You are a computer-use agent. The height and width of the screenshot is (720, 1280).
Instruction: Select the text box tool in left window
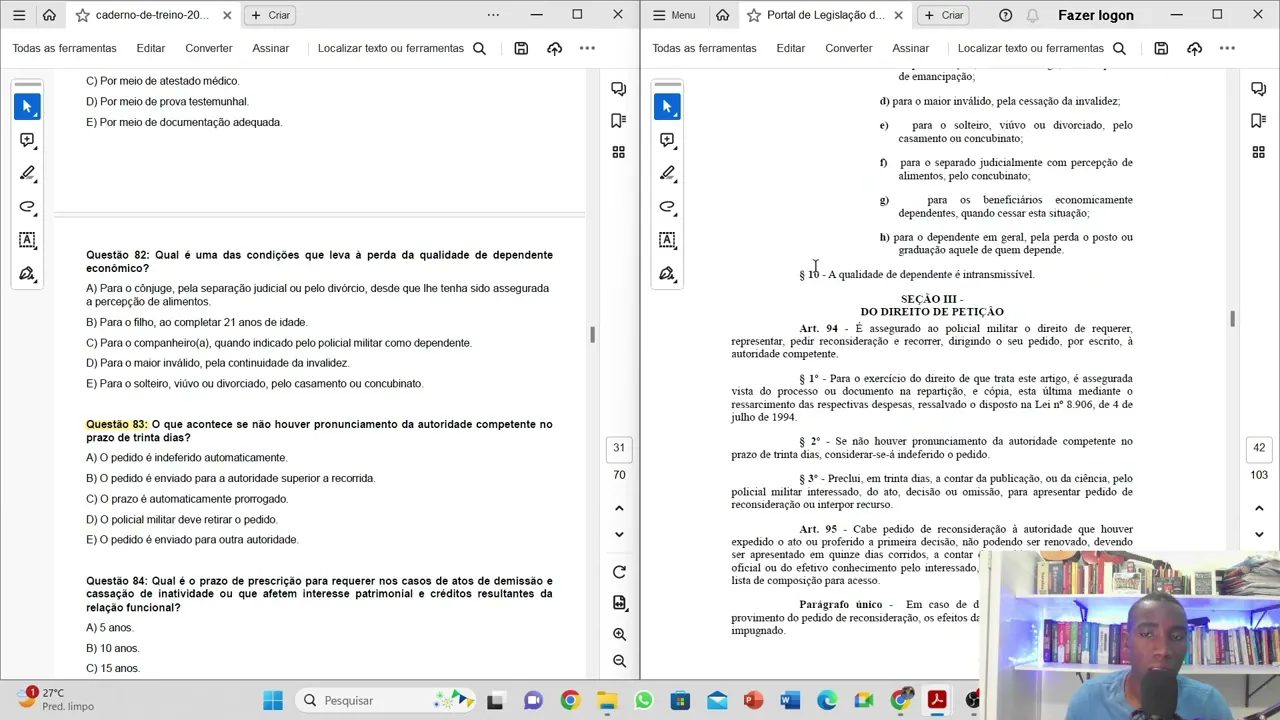(x=27, y=240)
